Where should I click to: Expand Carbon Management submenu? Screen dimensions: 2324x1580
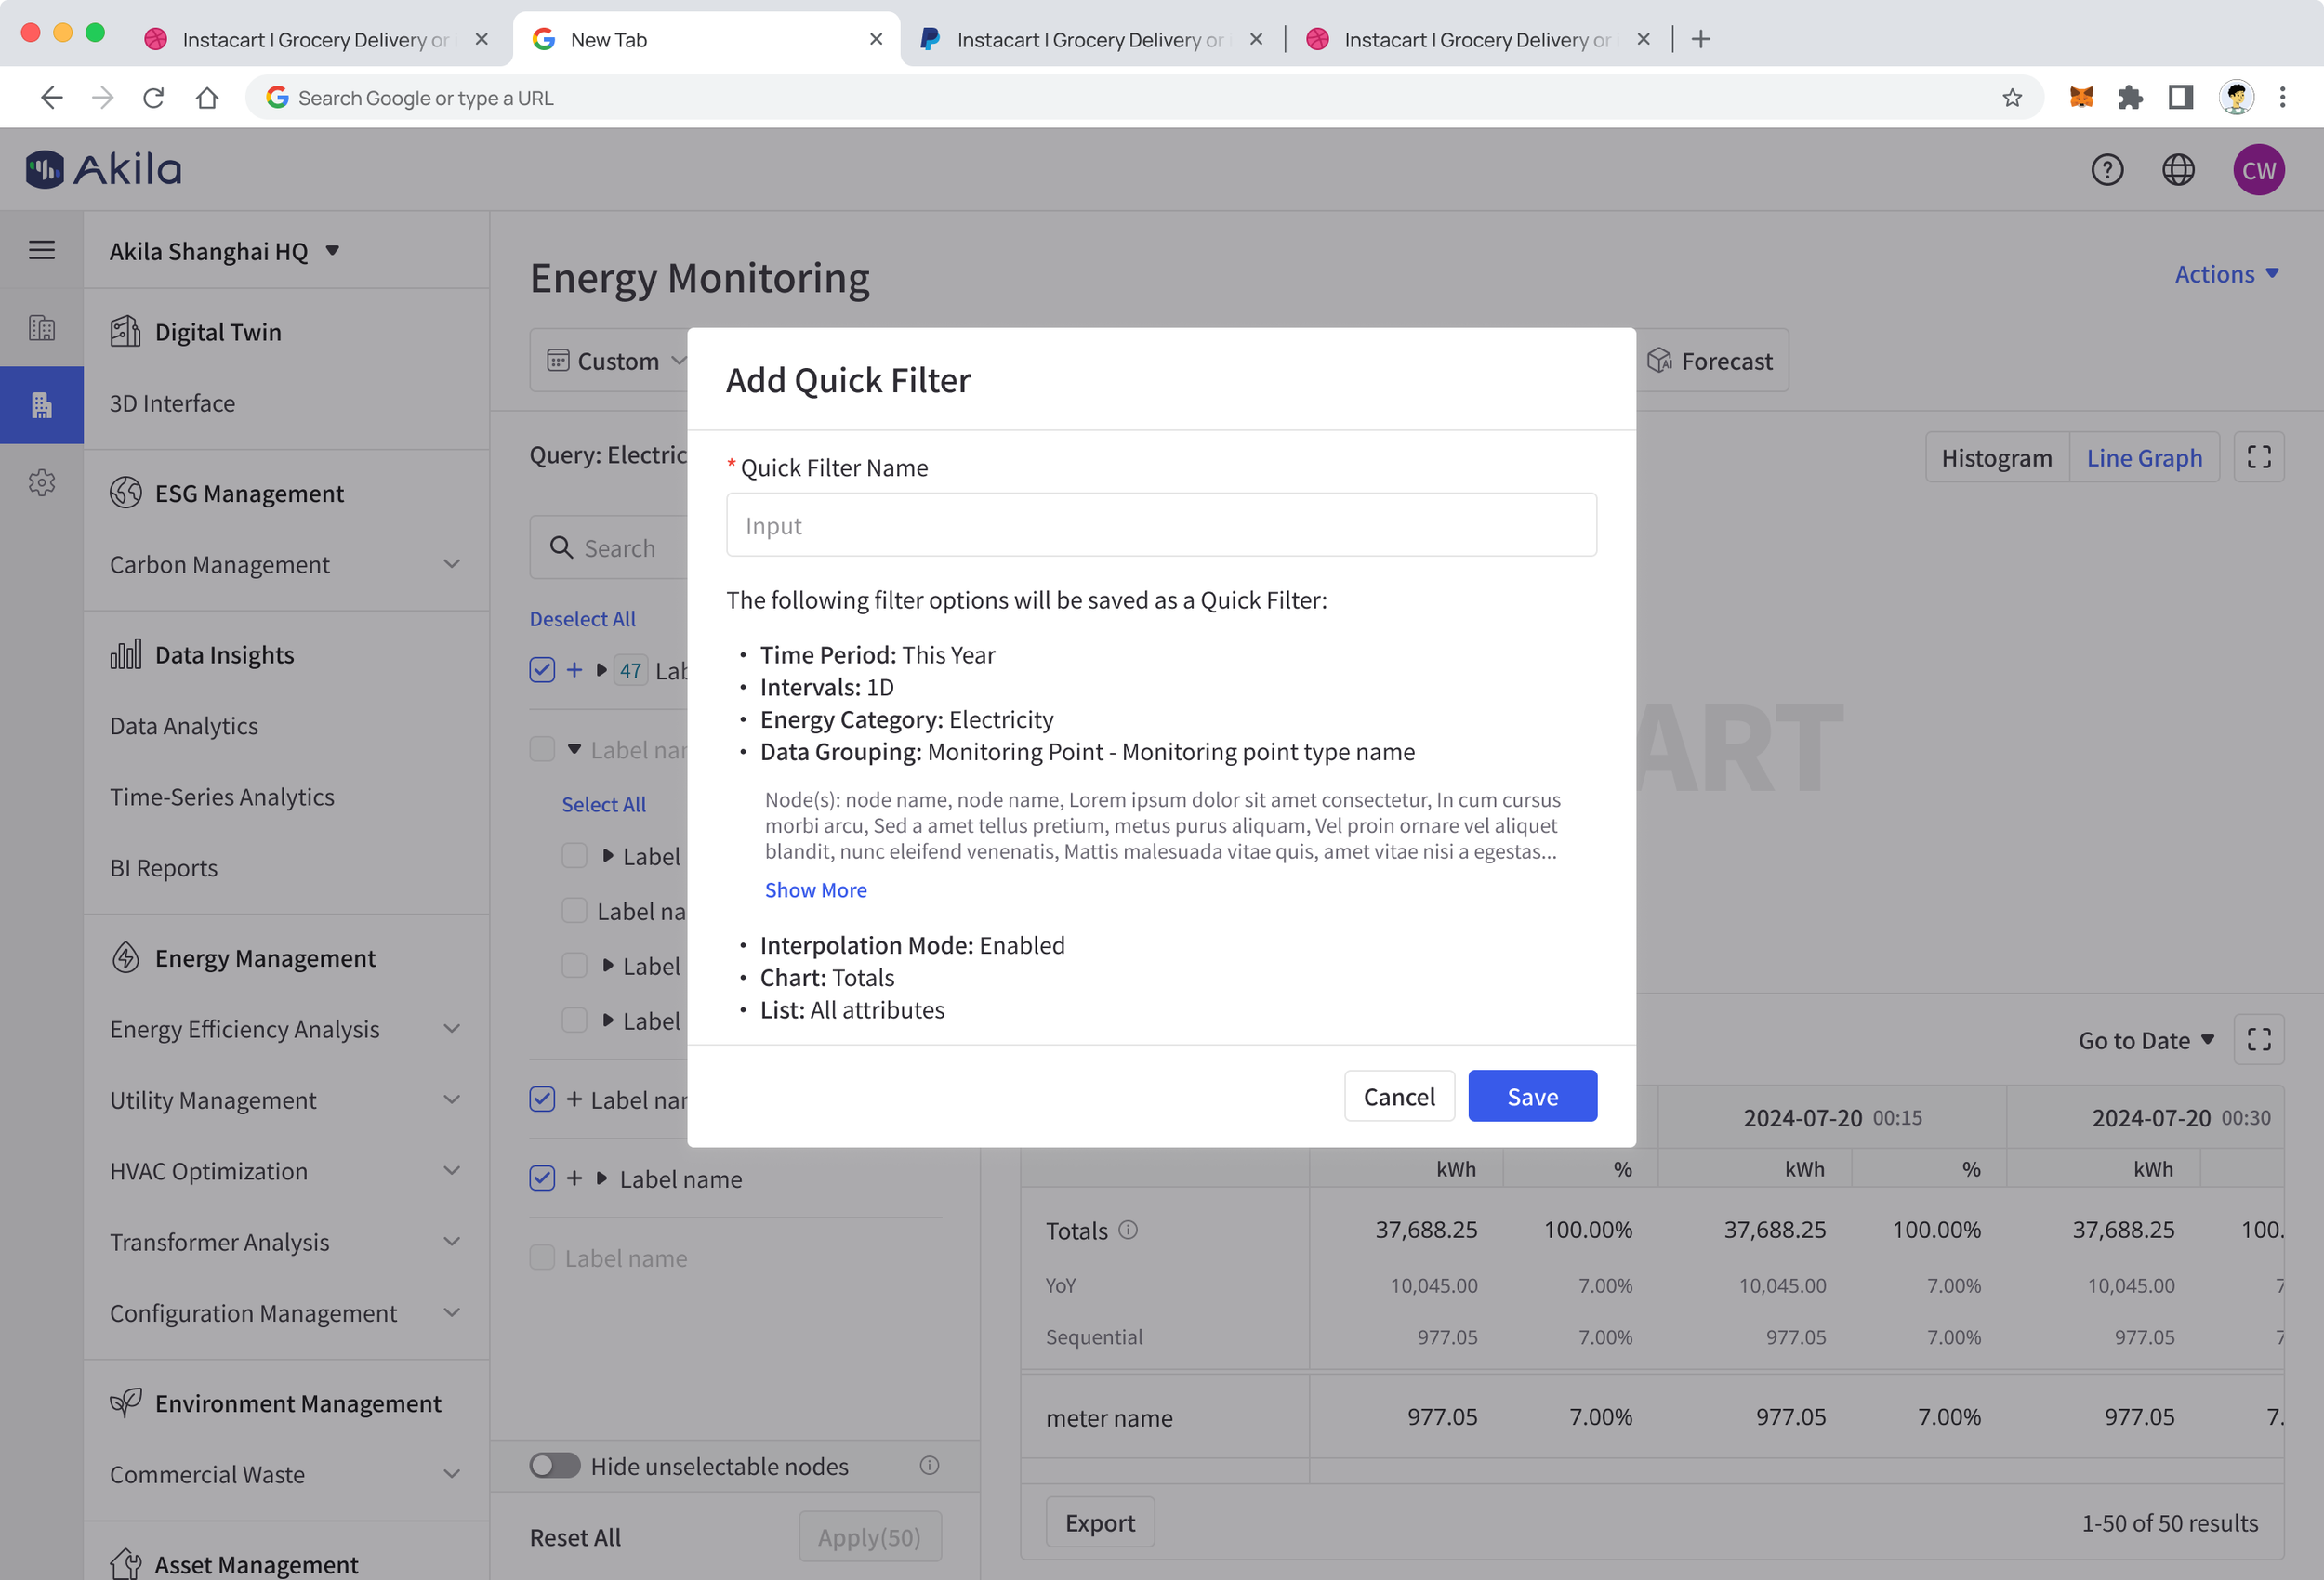click(x=452, y=565)
